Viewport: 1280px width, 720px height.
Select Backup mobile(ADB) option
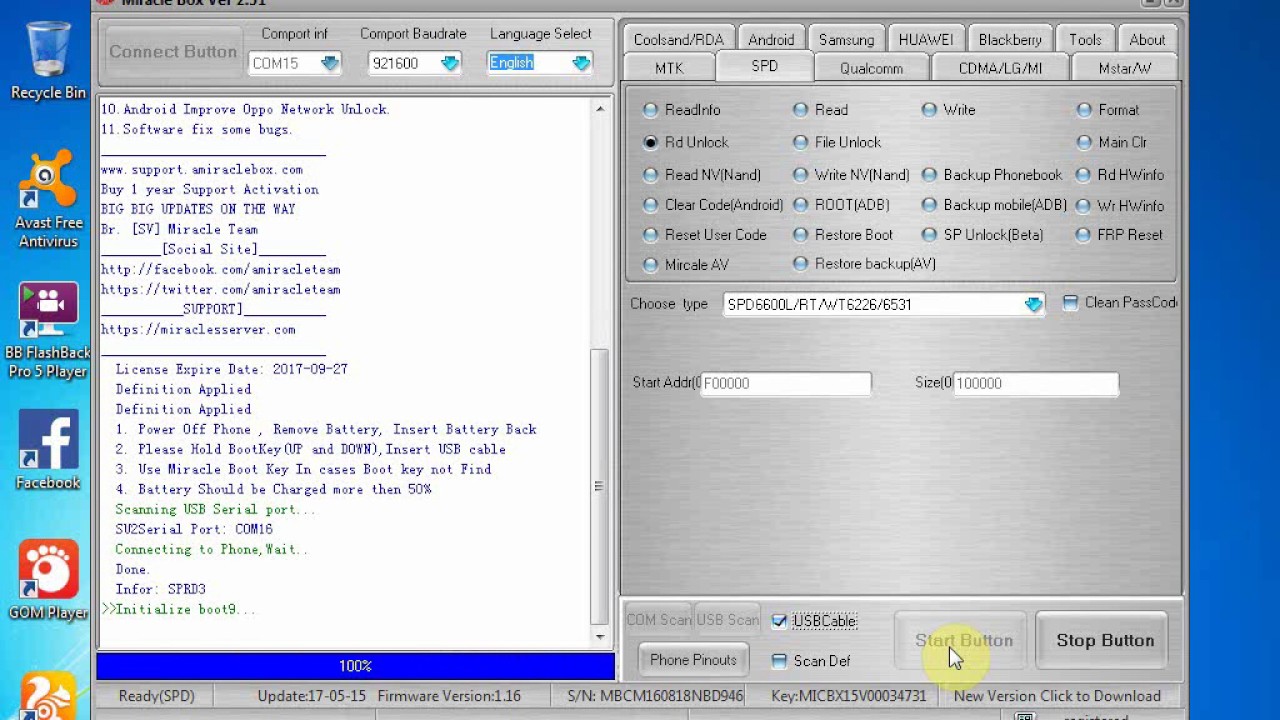(x=994, y=205)
